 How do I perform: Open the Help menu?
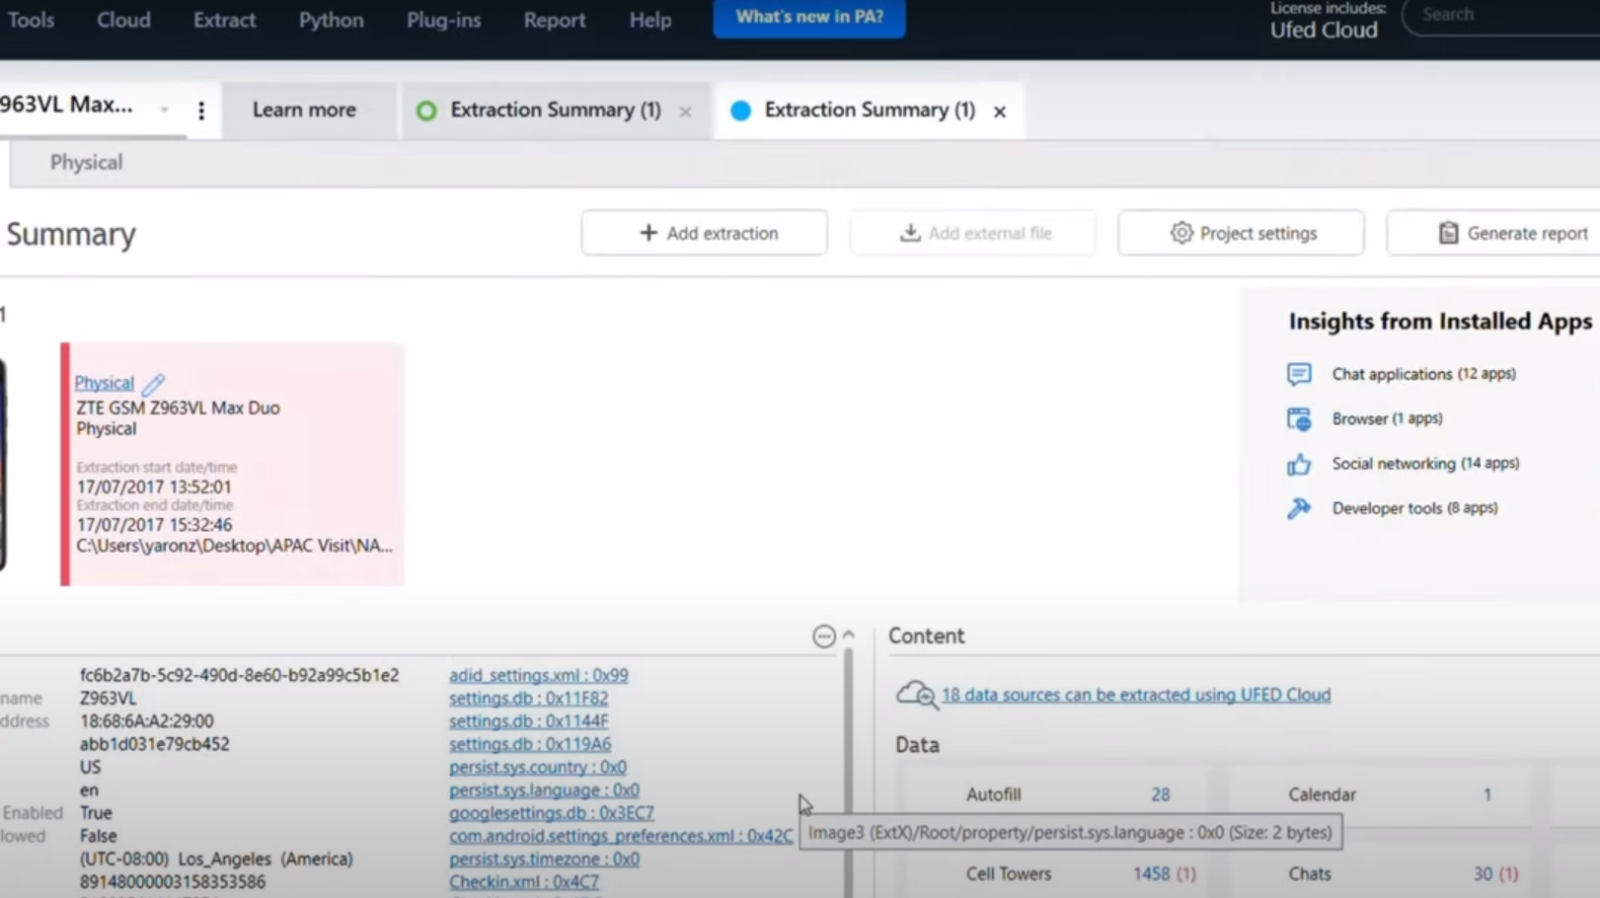pyautogui.click(x=650, y=20)
